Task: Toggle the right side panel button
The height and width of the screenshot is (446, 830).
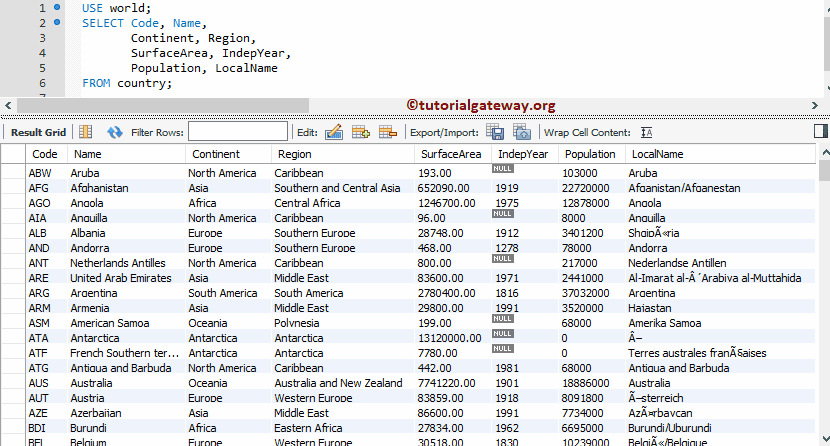Action: coord(820,131)
